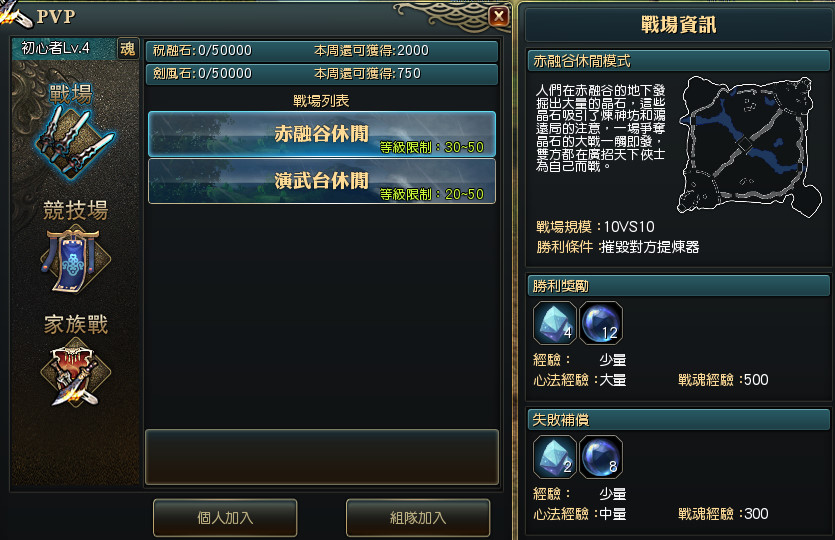The height and width of the screenshot is (540, 835).
Task: Click the 赤融谷 battlefield map thumbnail
Action: click(749, 146)
